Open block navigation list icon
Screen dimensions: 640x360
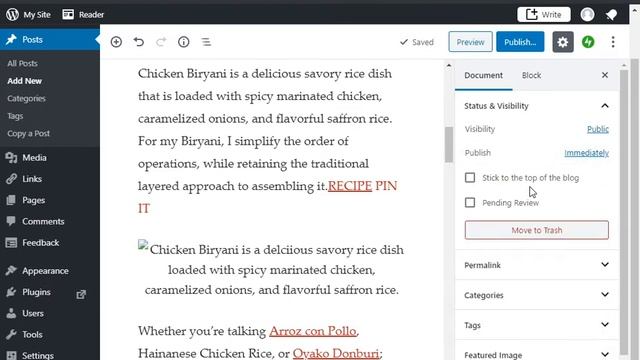206,42
